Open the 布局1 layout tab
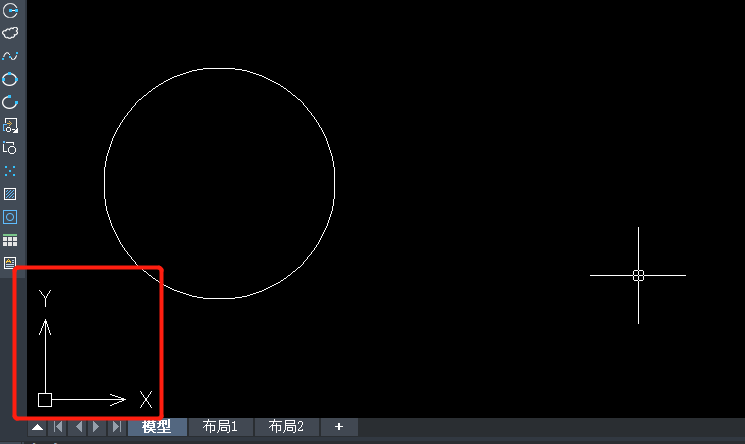The height and width of the screenshot is (444, 745). tap(220, 427)
